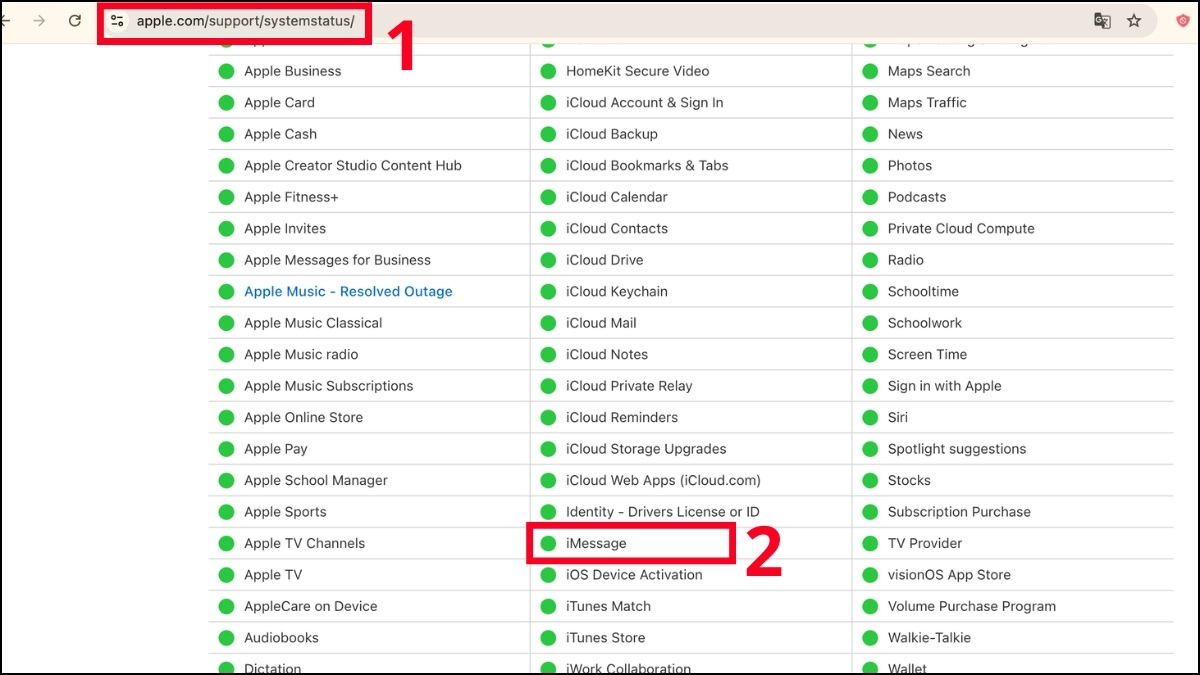Select the Apple Music Classical entry

coord(313,323)
